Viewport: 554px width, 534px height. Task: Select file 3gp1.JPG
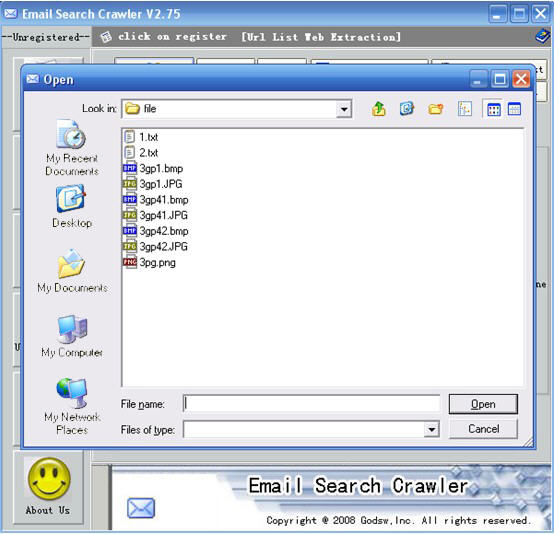[153, 184]
